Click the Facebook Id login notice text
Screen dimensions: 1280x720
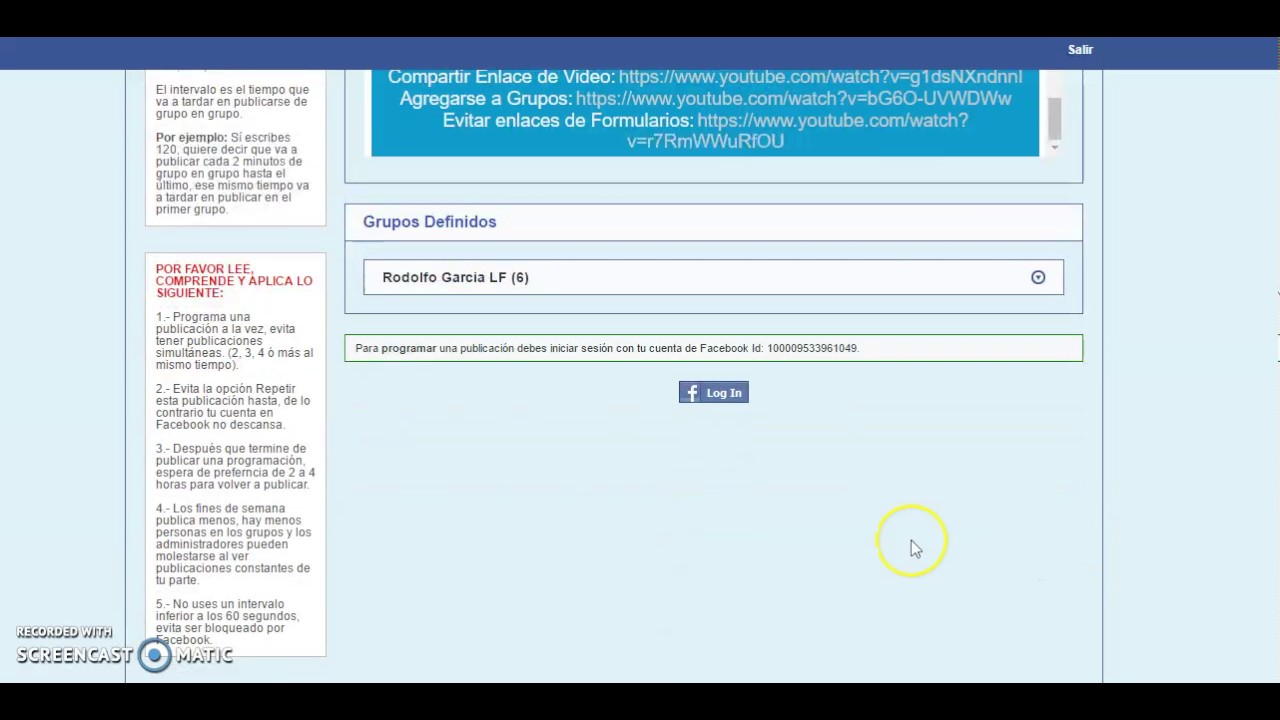607,348
